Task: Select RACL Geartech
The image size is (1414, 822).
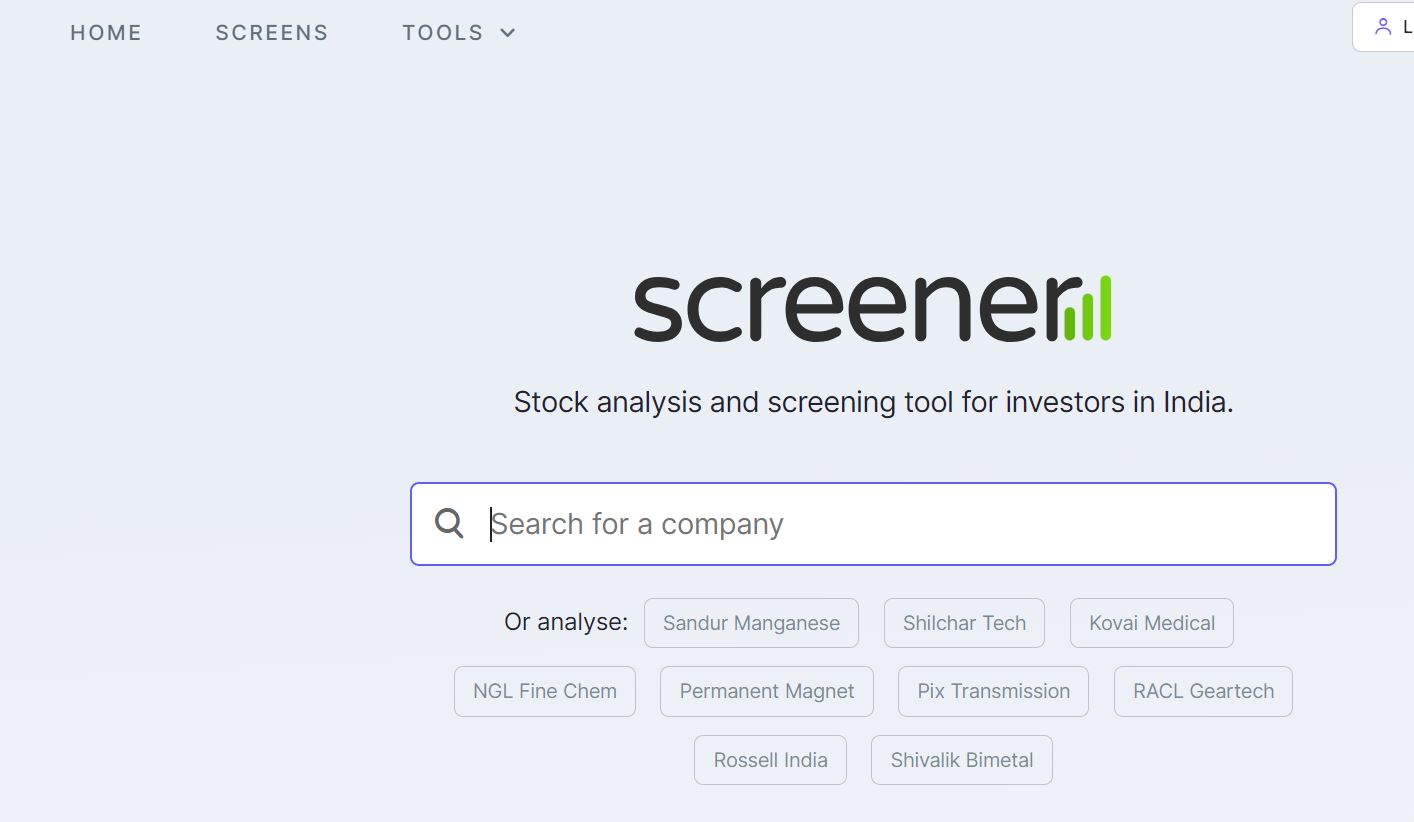Action: tap(1203, 691)
